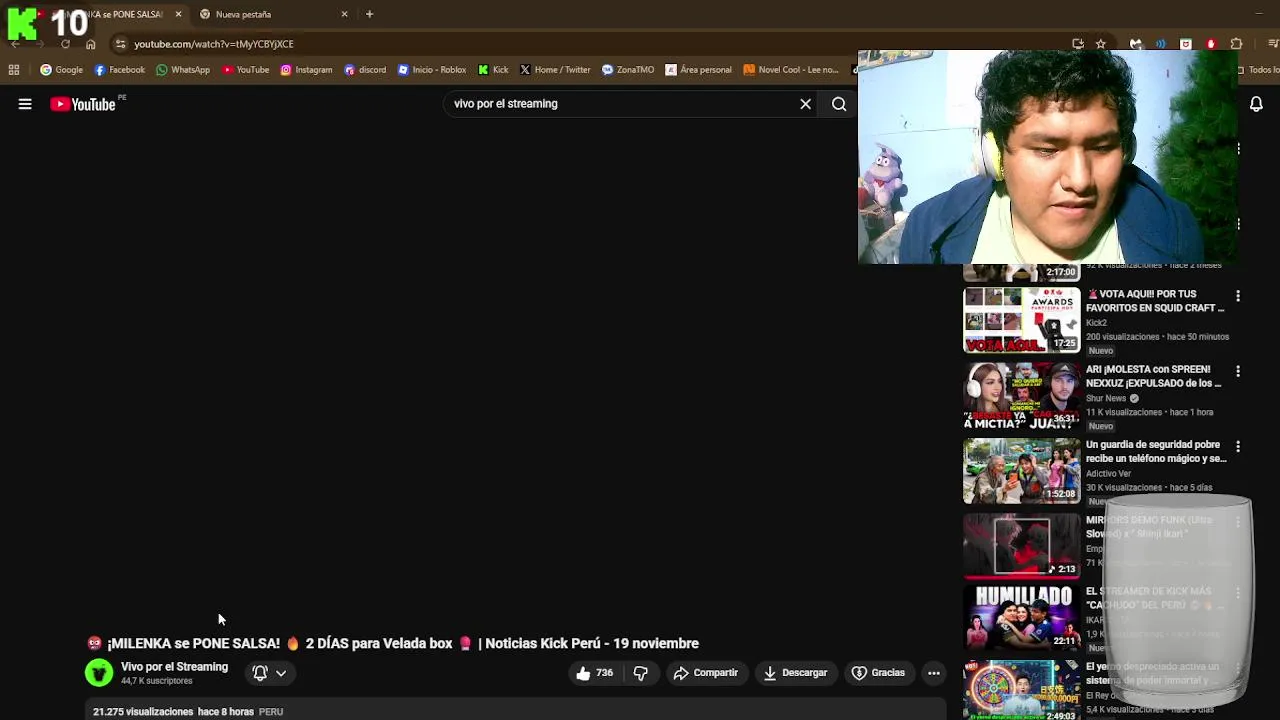Screen dimensions: 1280x720
Task: Open the Instagram bookmark
Action: click(x=306, y=70)
